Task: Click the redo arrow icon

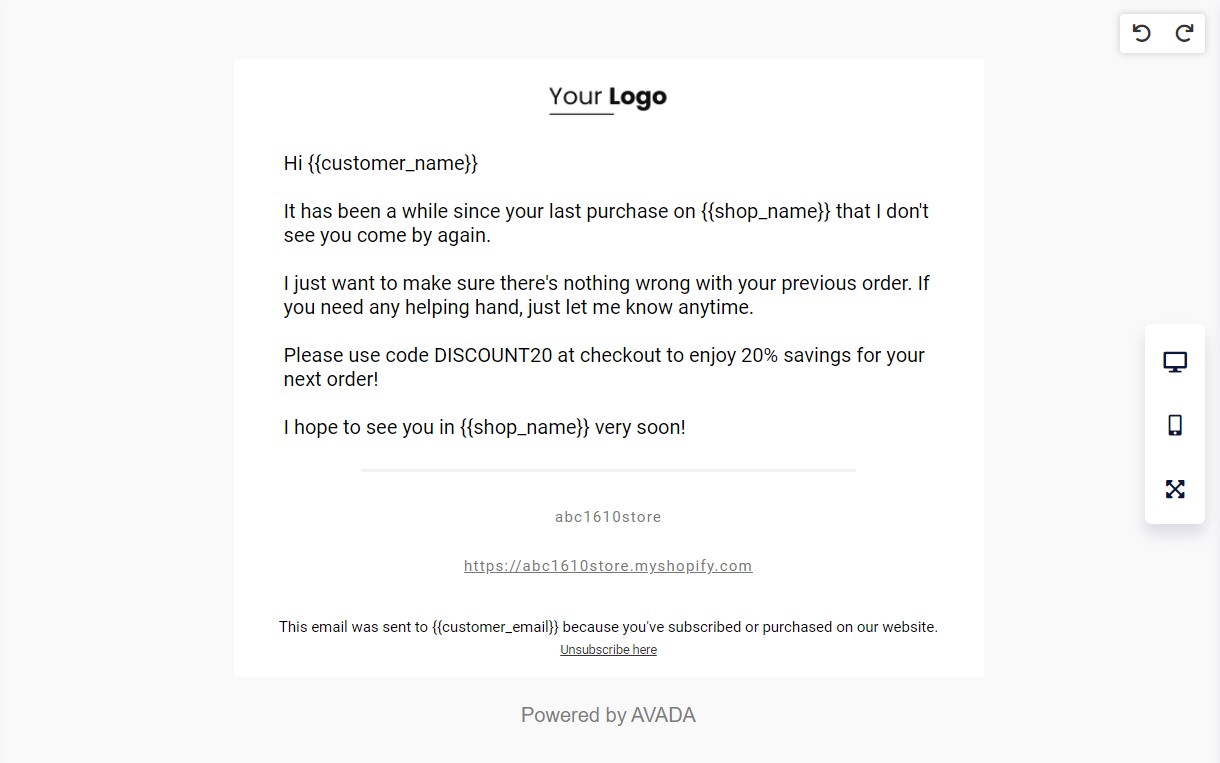Action: 1184,33
